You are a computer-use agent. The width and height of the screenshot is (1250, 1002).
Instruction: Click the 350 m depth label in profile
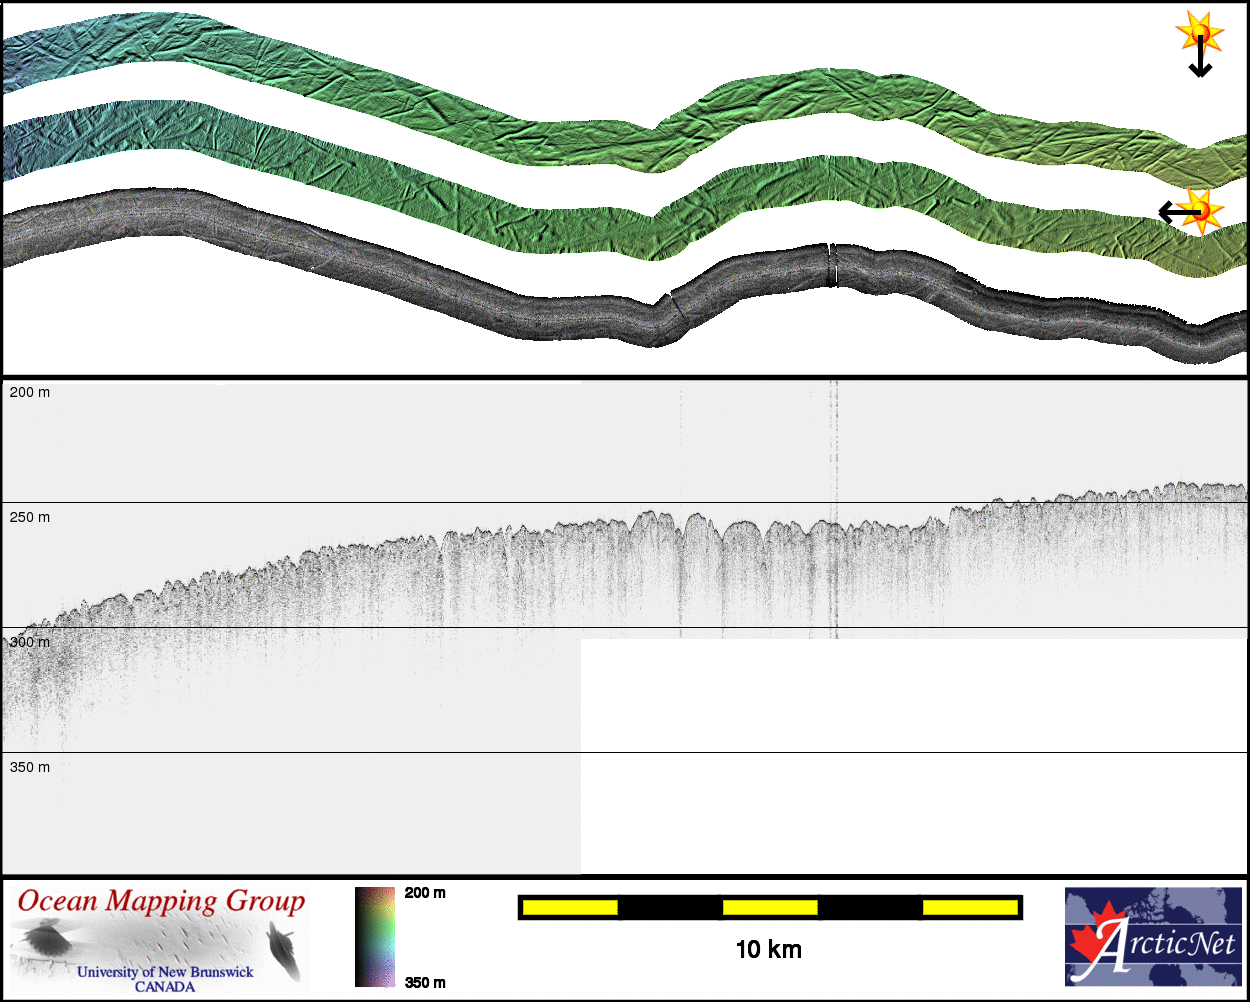tap(30, 767)
